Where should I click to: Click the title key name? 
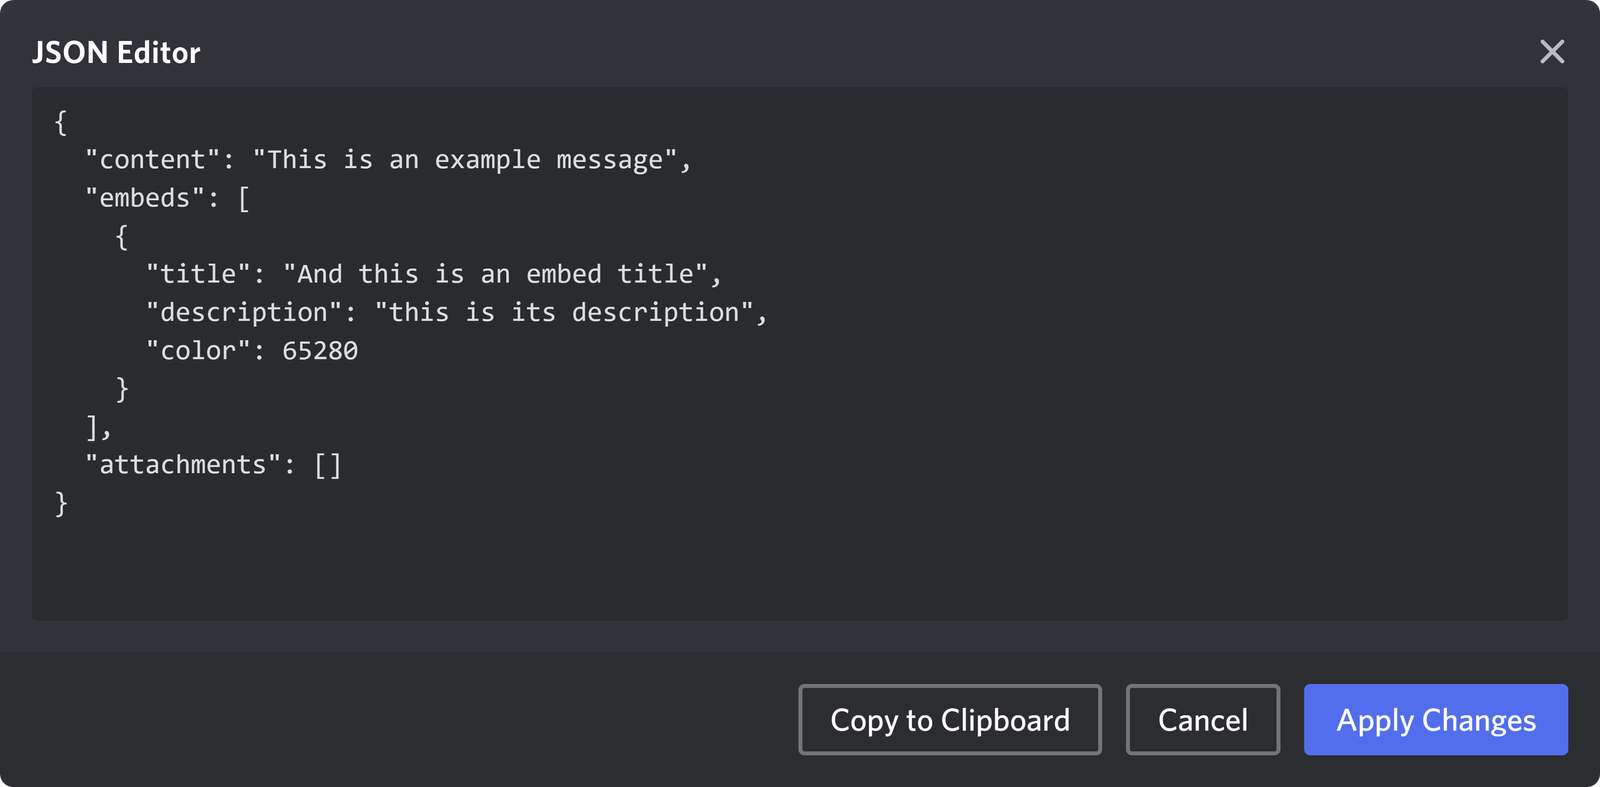pos(200,273)
